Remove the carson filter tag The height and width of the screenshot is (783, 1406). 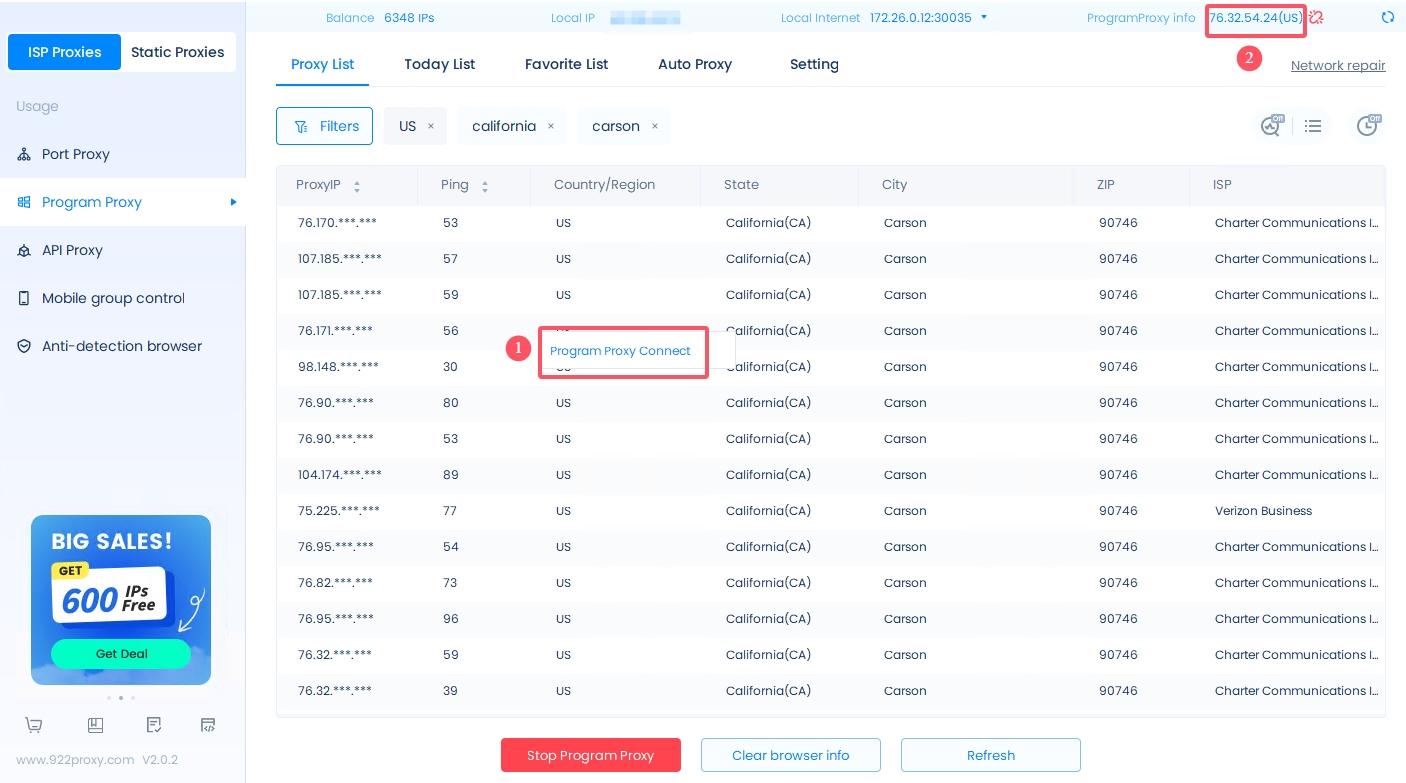click(x=655, y=126)
